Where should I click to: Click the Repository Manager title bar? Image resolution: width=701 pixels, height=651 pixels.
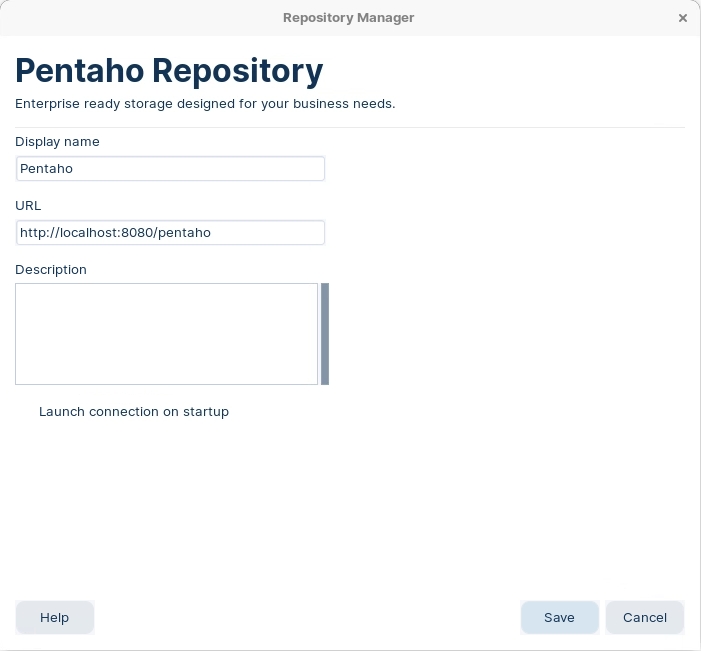[x=349, y=18]
